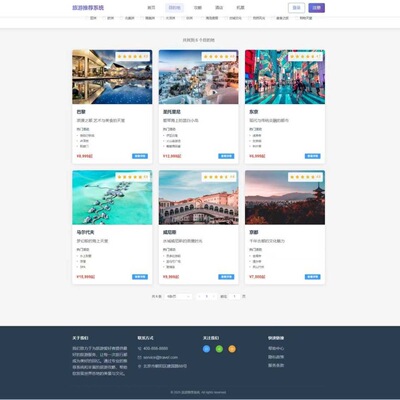Go to previous page with left arrow
The height and width of the screenshot is (400, 400).
199,296
